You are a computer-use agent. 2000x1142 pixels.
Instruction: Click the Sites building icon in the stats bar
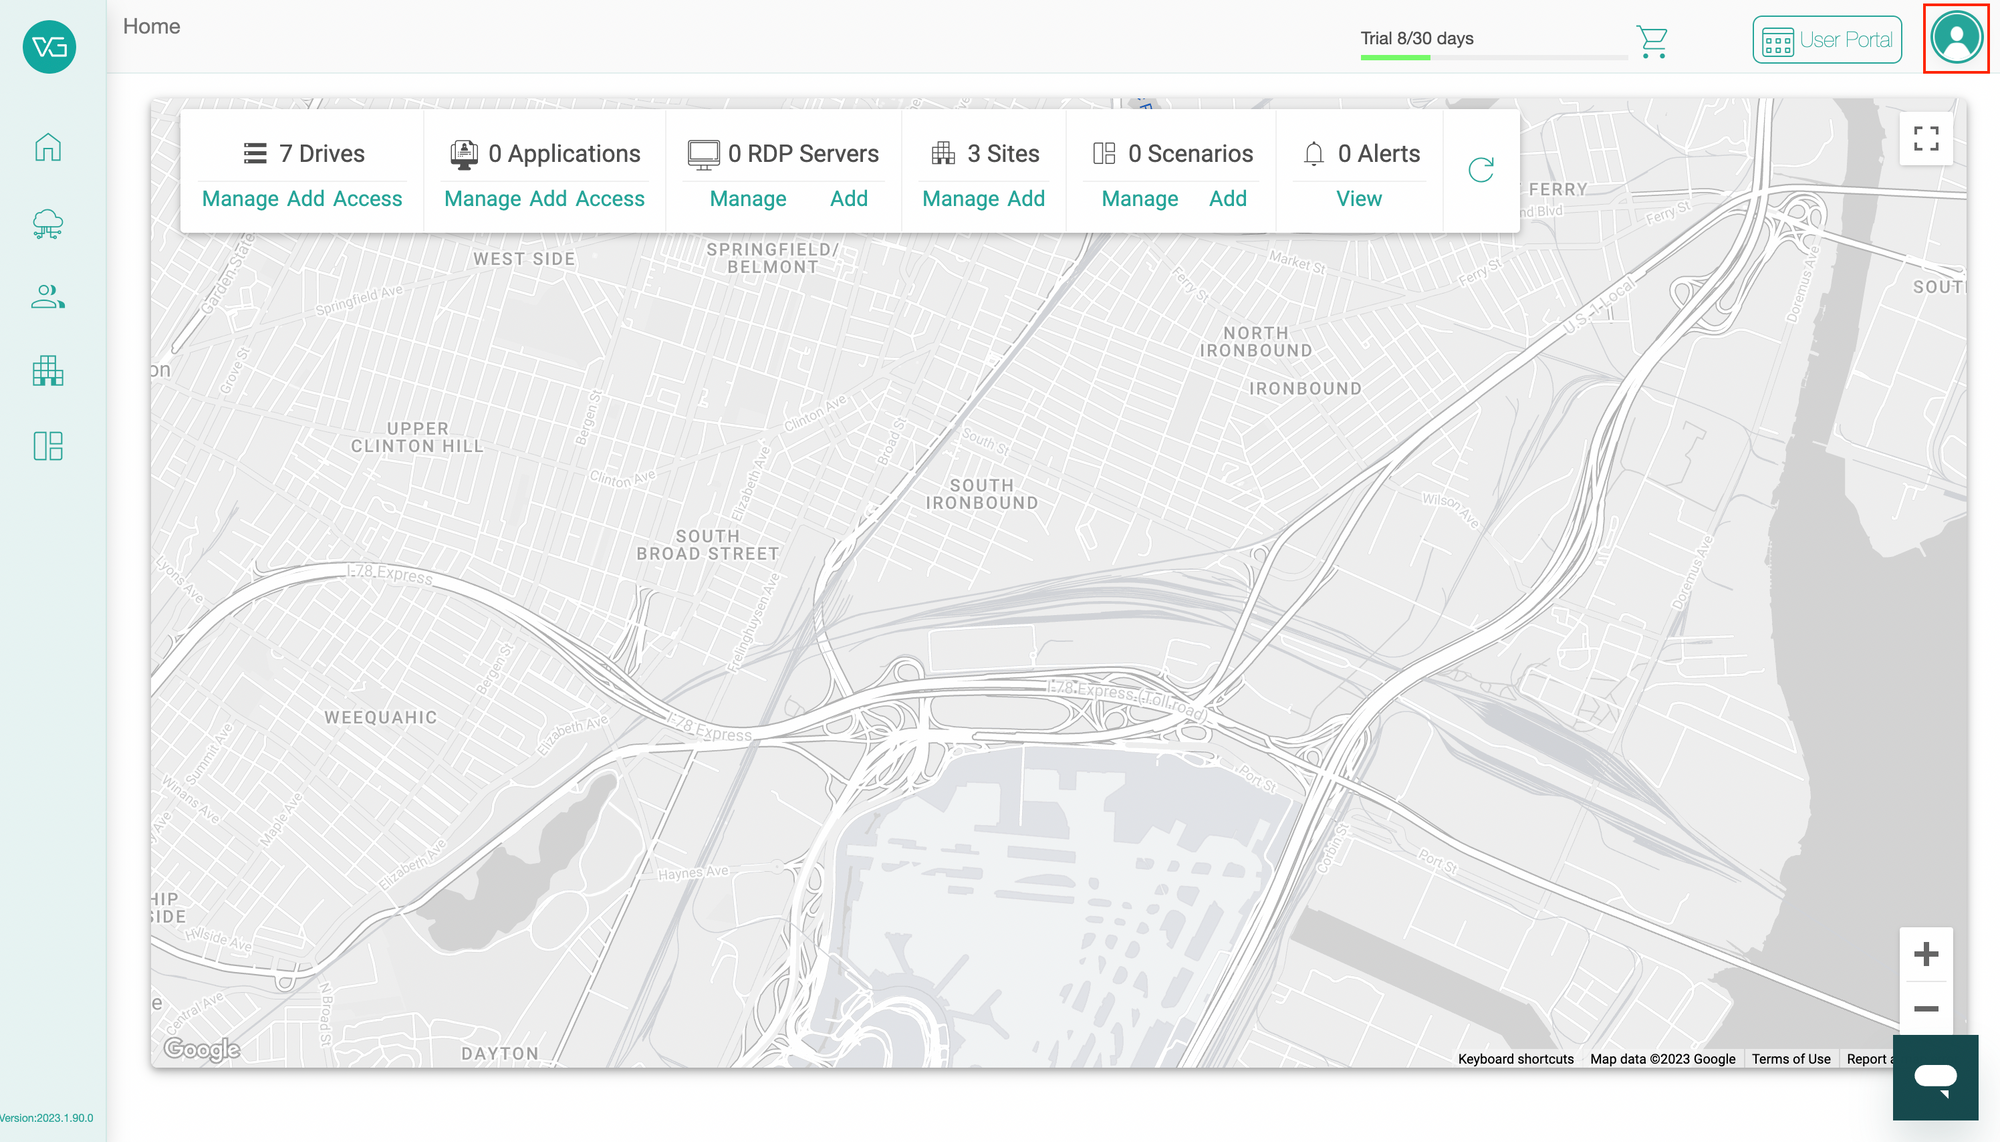[x=943, y=153]
